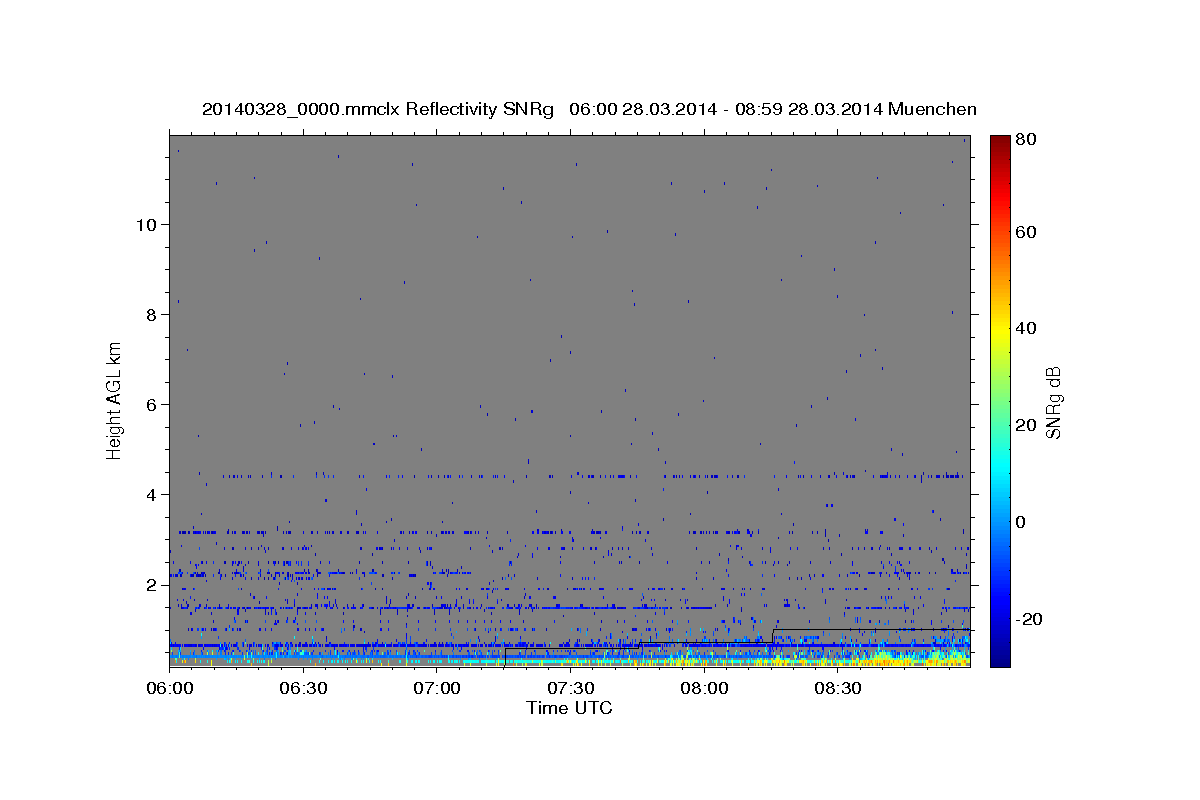Viewport: 1200px width, 800px height.
Task: Click height axis label '10'
Action: click(x=145, y=224)
